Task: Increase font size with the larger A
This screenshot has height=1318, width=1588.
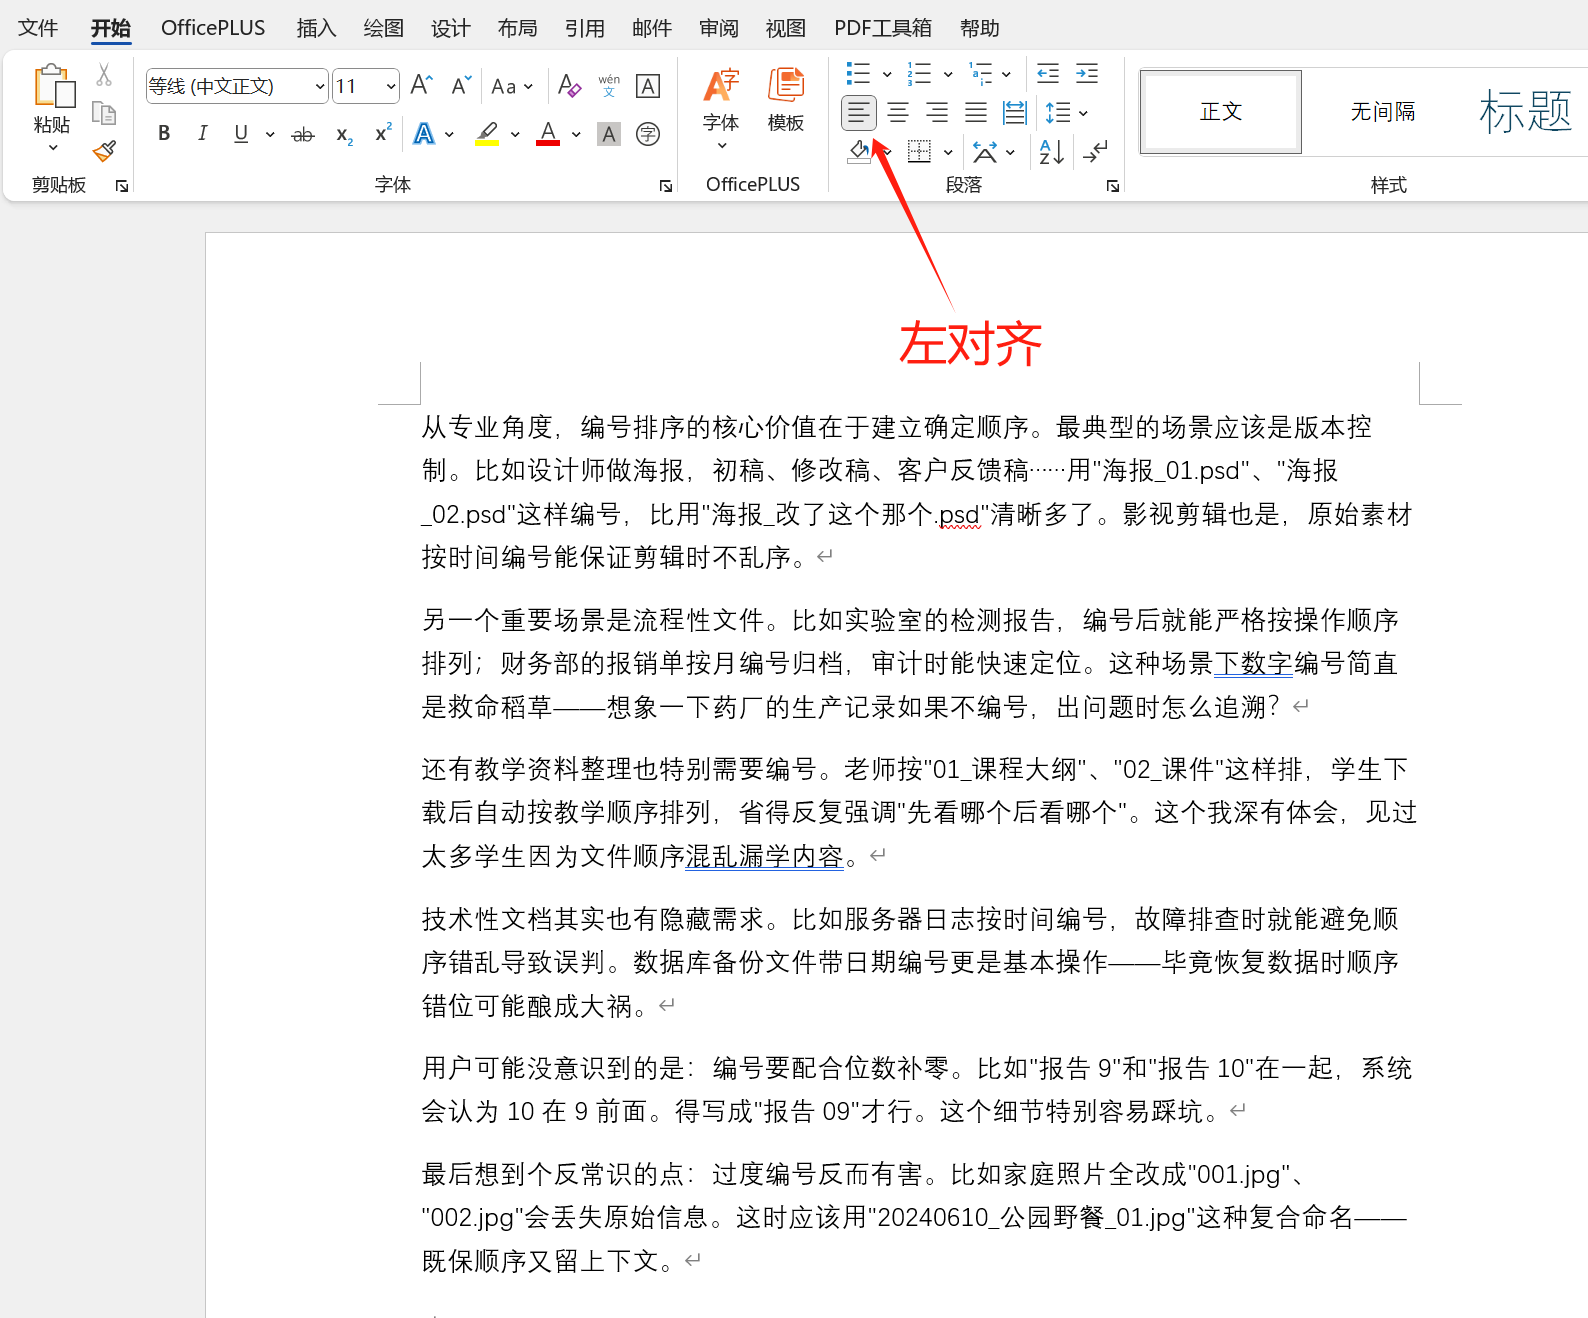Action: pos(422,85)
